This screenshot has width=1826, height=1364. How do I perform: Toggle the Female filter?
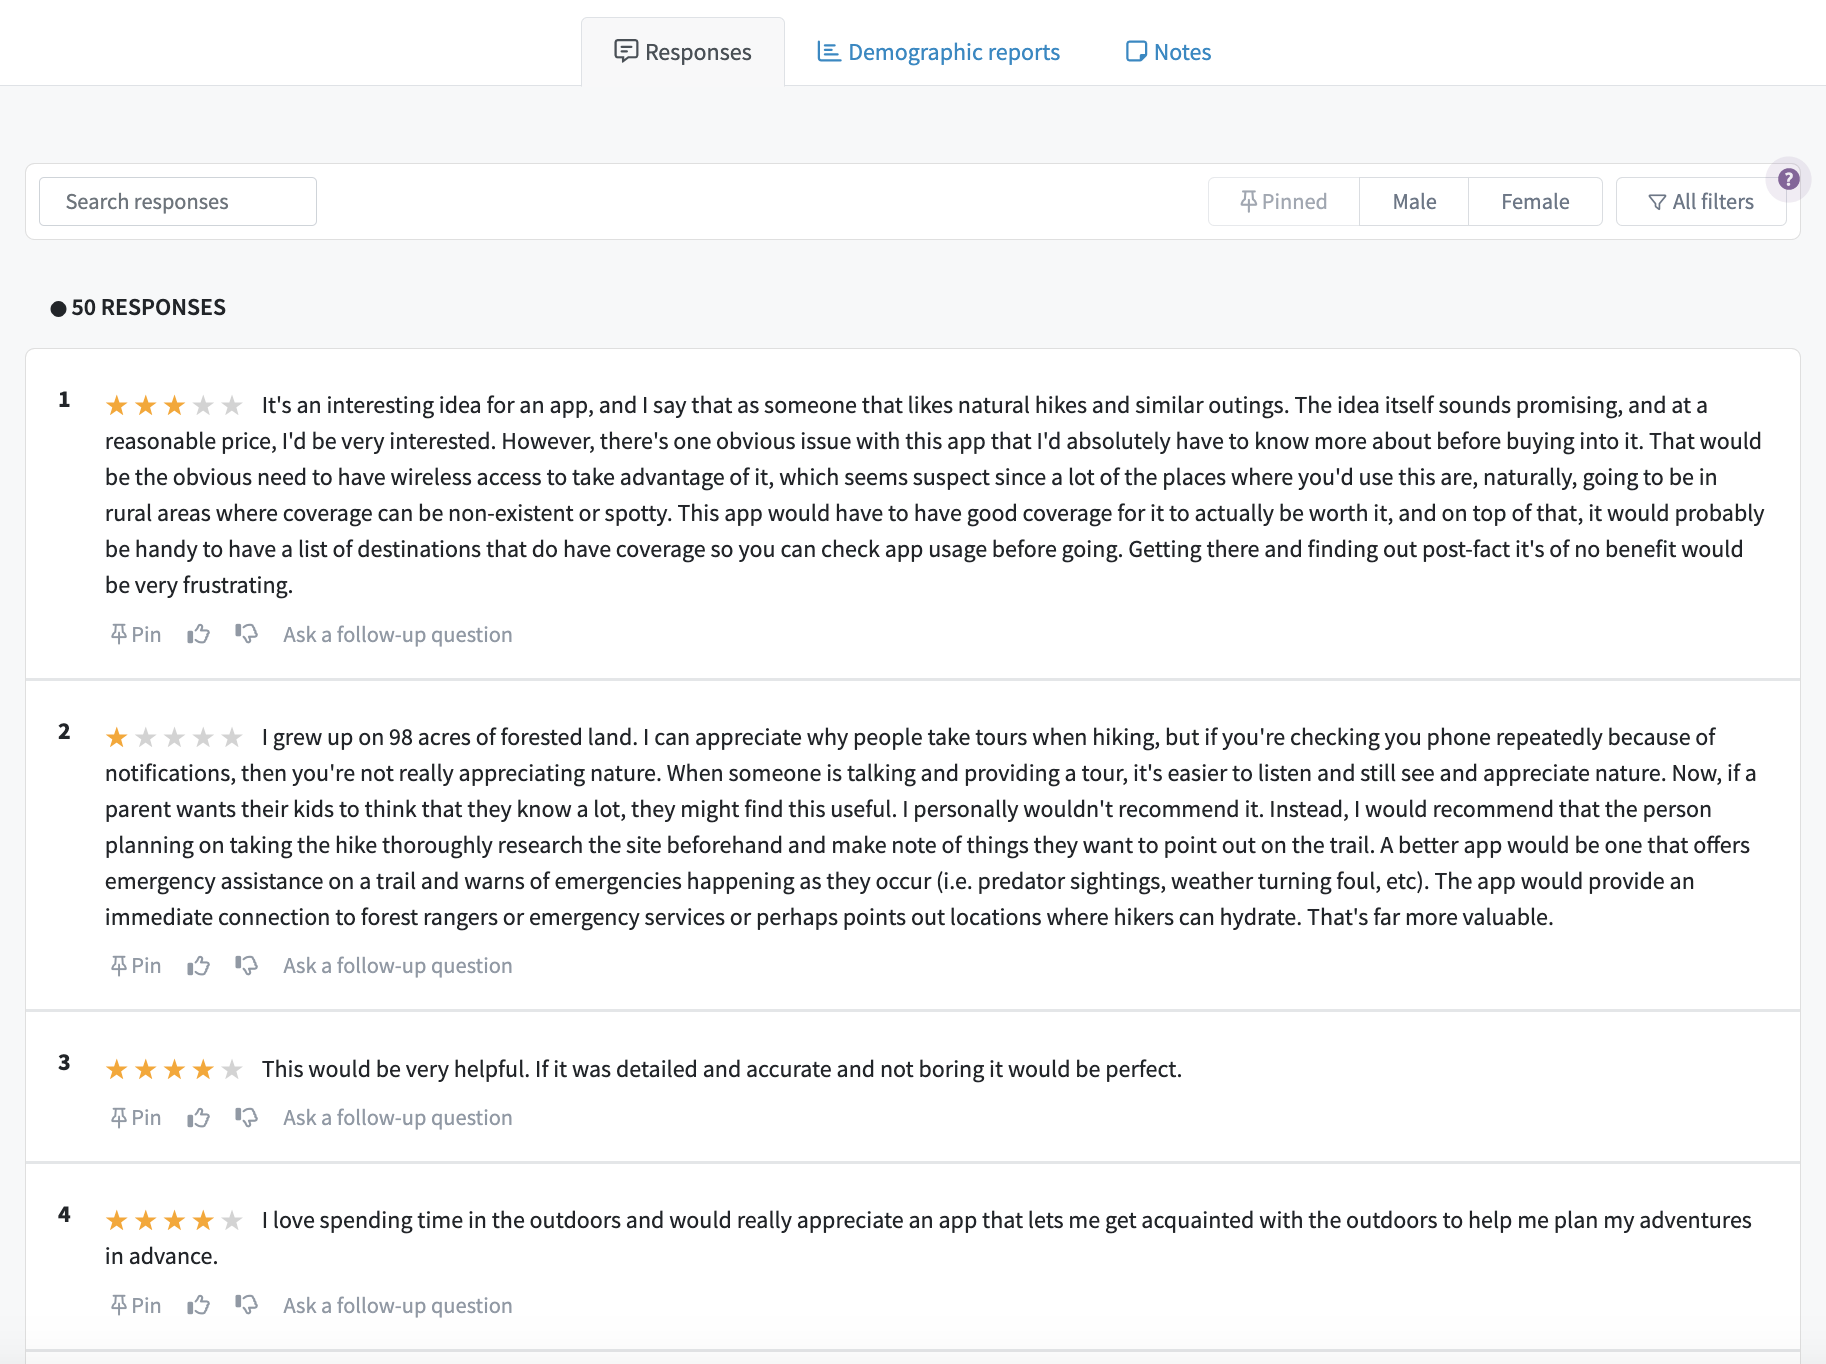pyautogui.click(x=1535, y=201)
